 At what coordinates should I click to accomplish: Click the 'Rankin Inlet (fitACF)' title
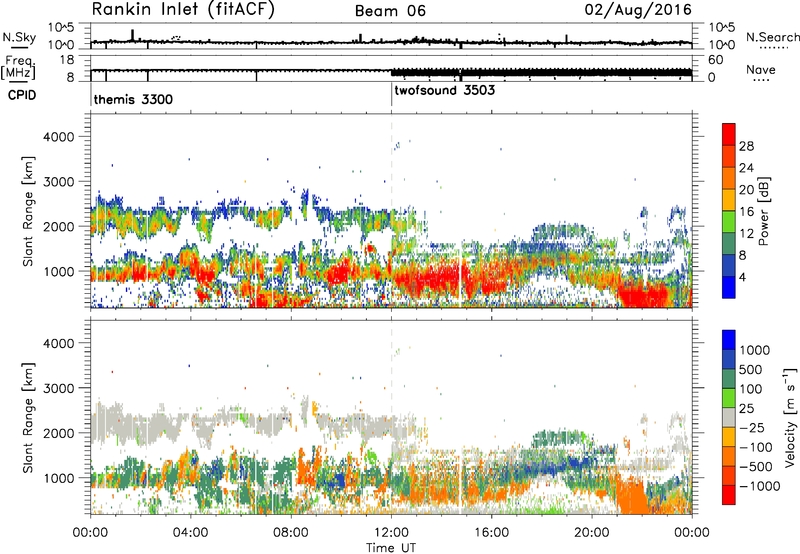[183, 10]
